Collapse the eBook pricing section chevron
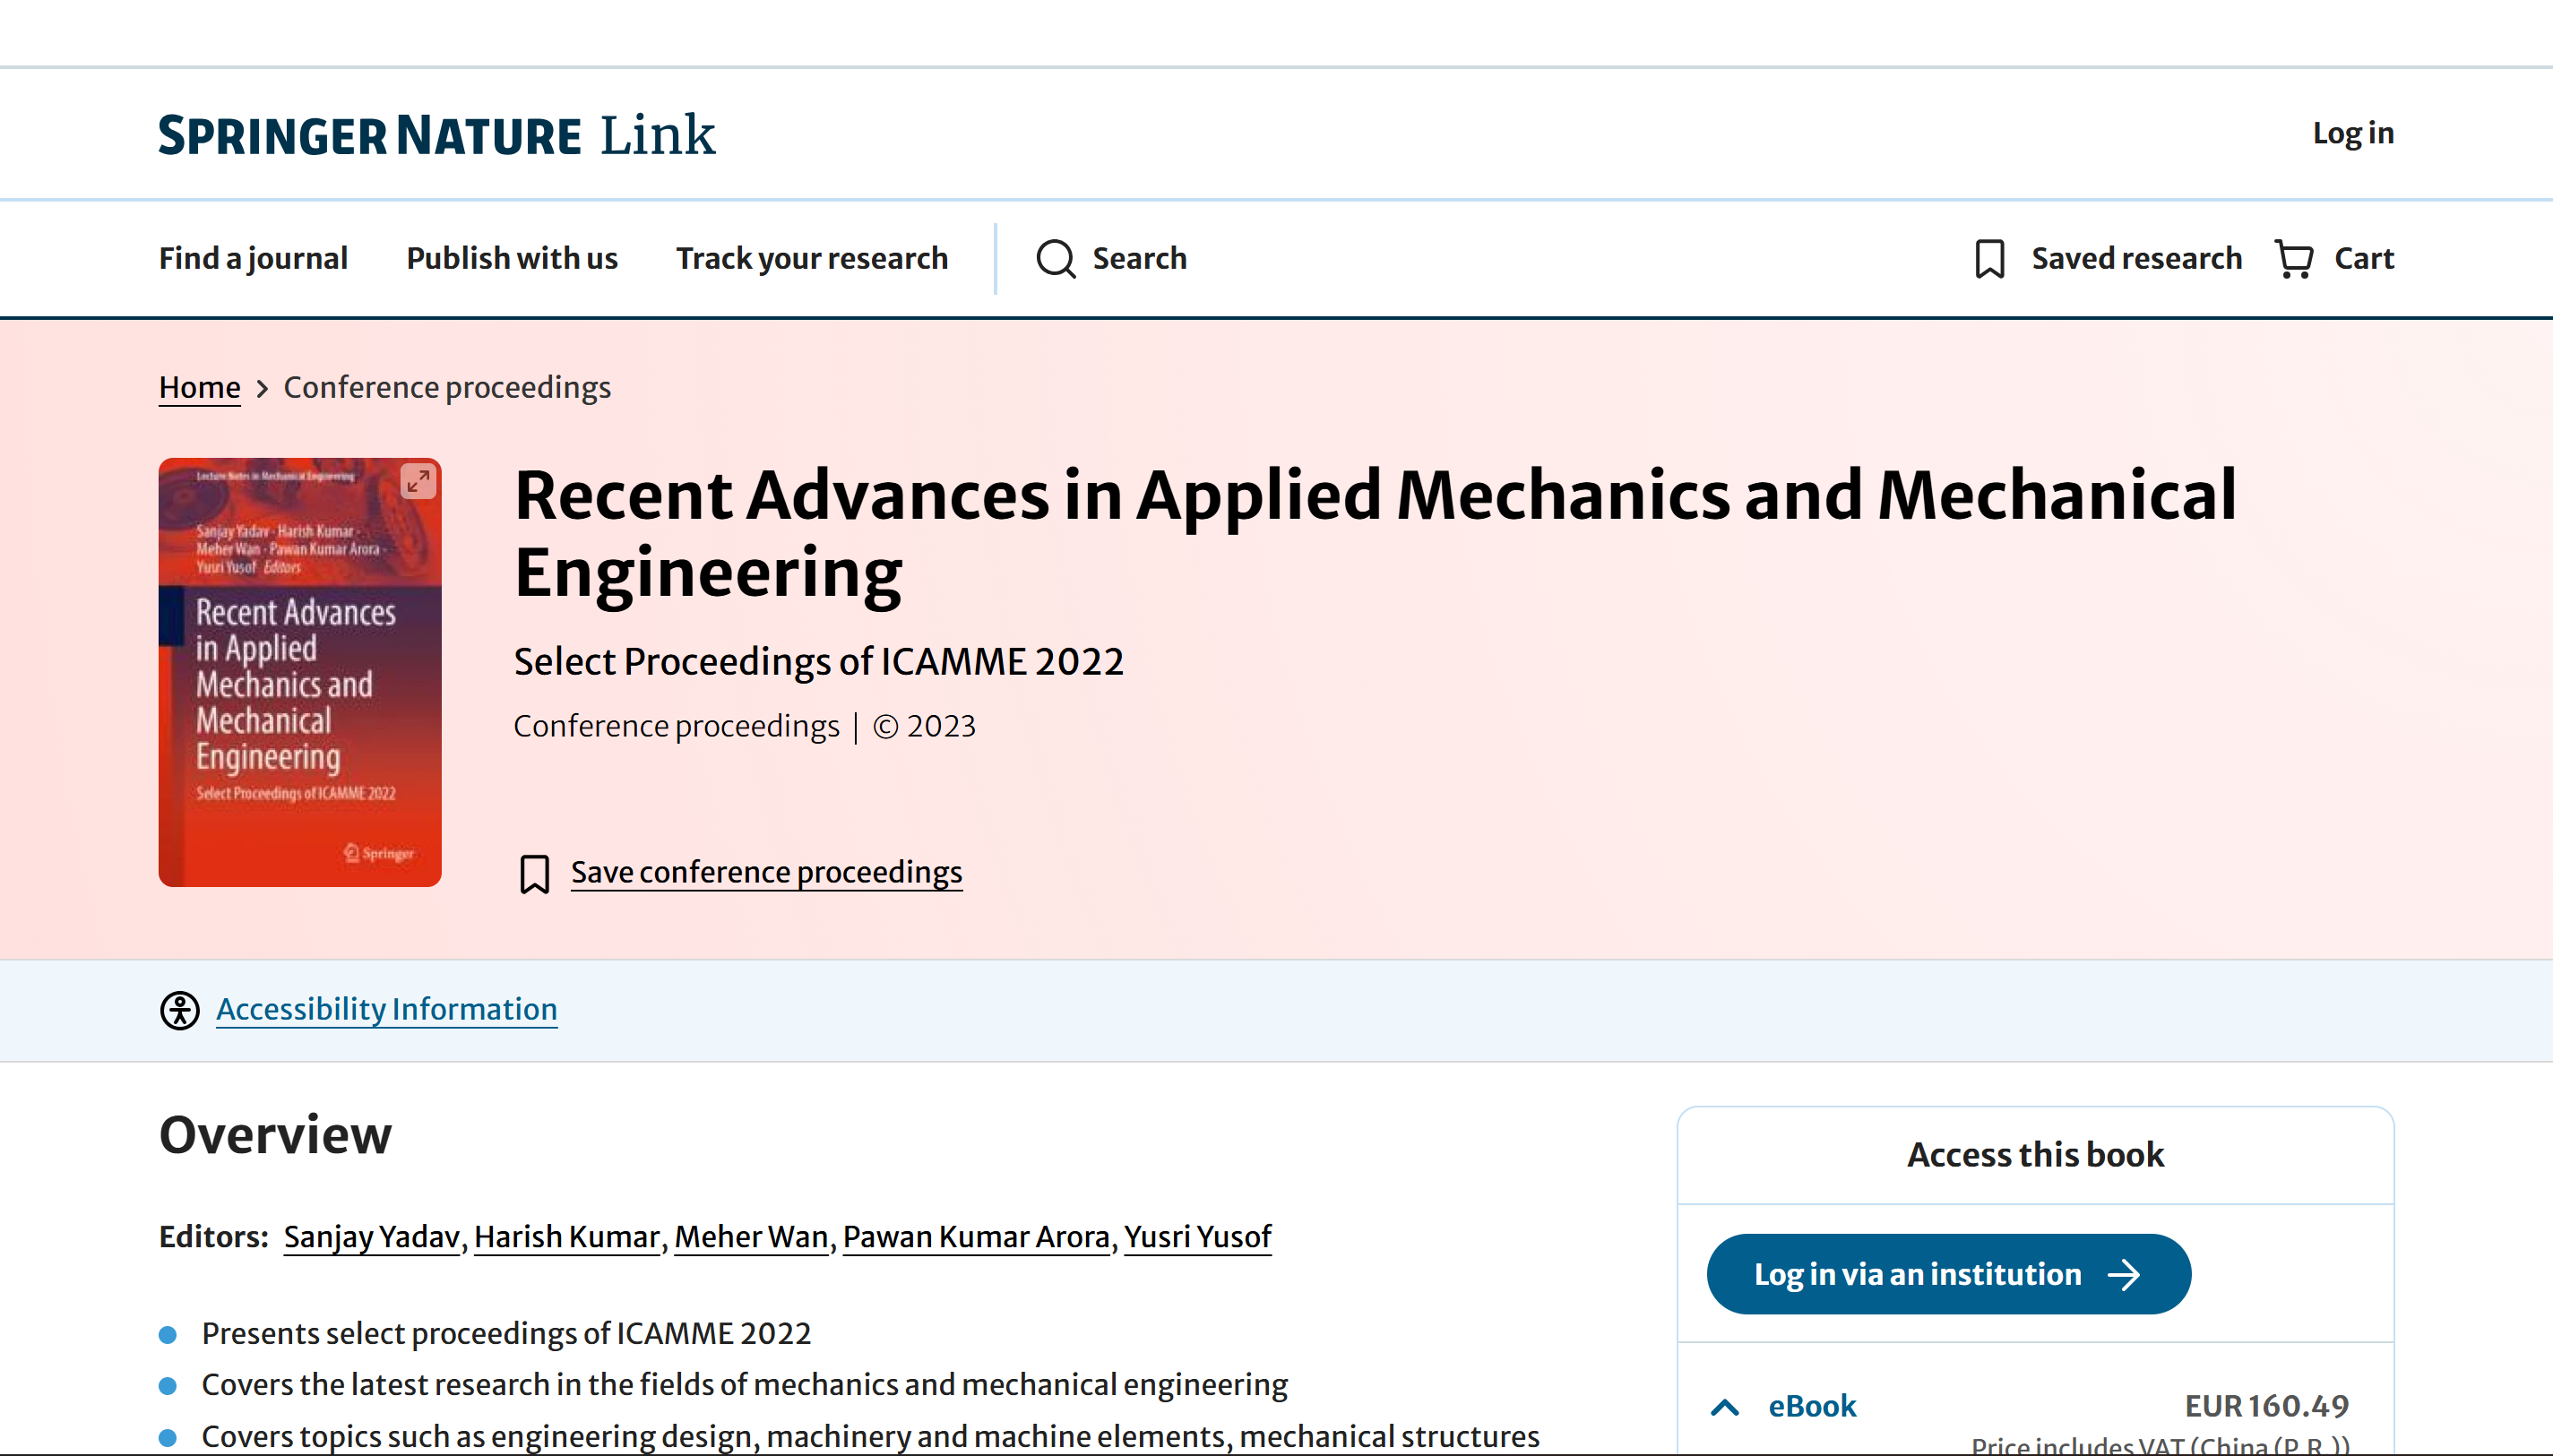2553x1456 pixels. [x=1725, y=1407]
